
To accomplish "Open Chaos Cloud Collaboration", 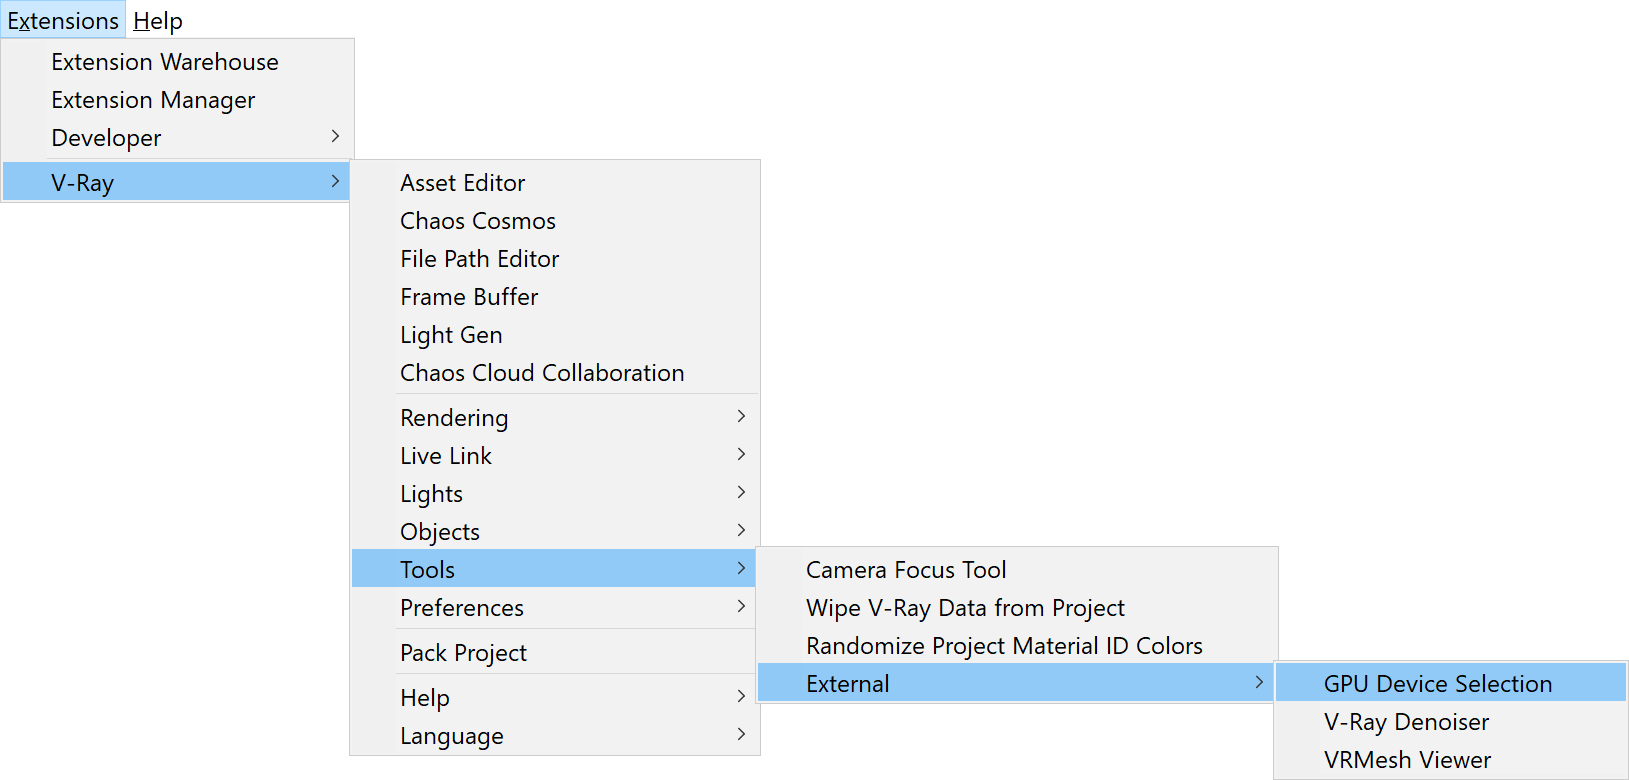I will point(555,373).
